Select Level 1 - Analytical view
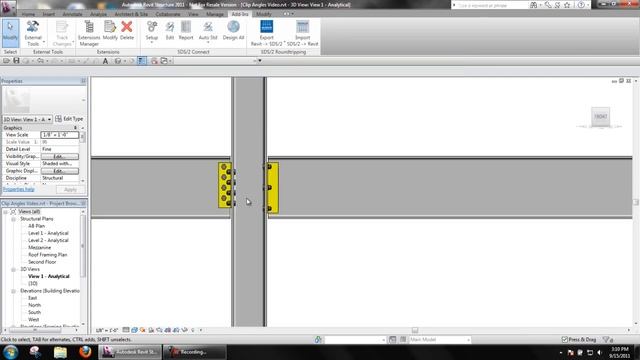 click(x=48, y=233)
